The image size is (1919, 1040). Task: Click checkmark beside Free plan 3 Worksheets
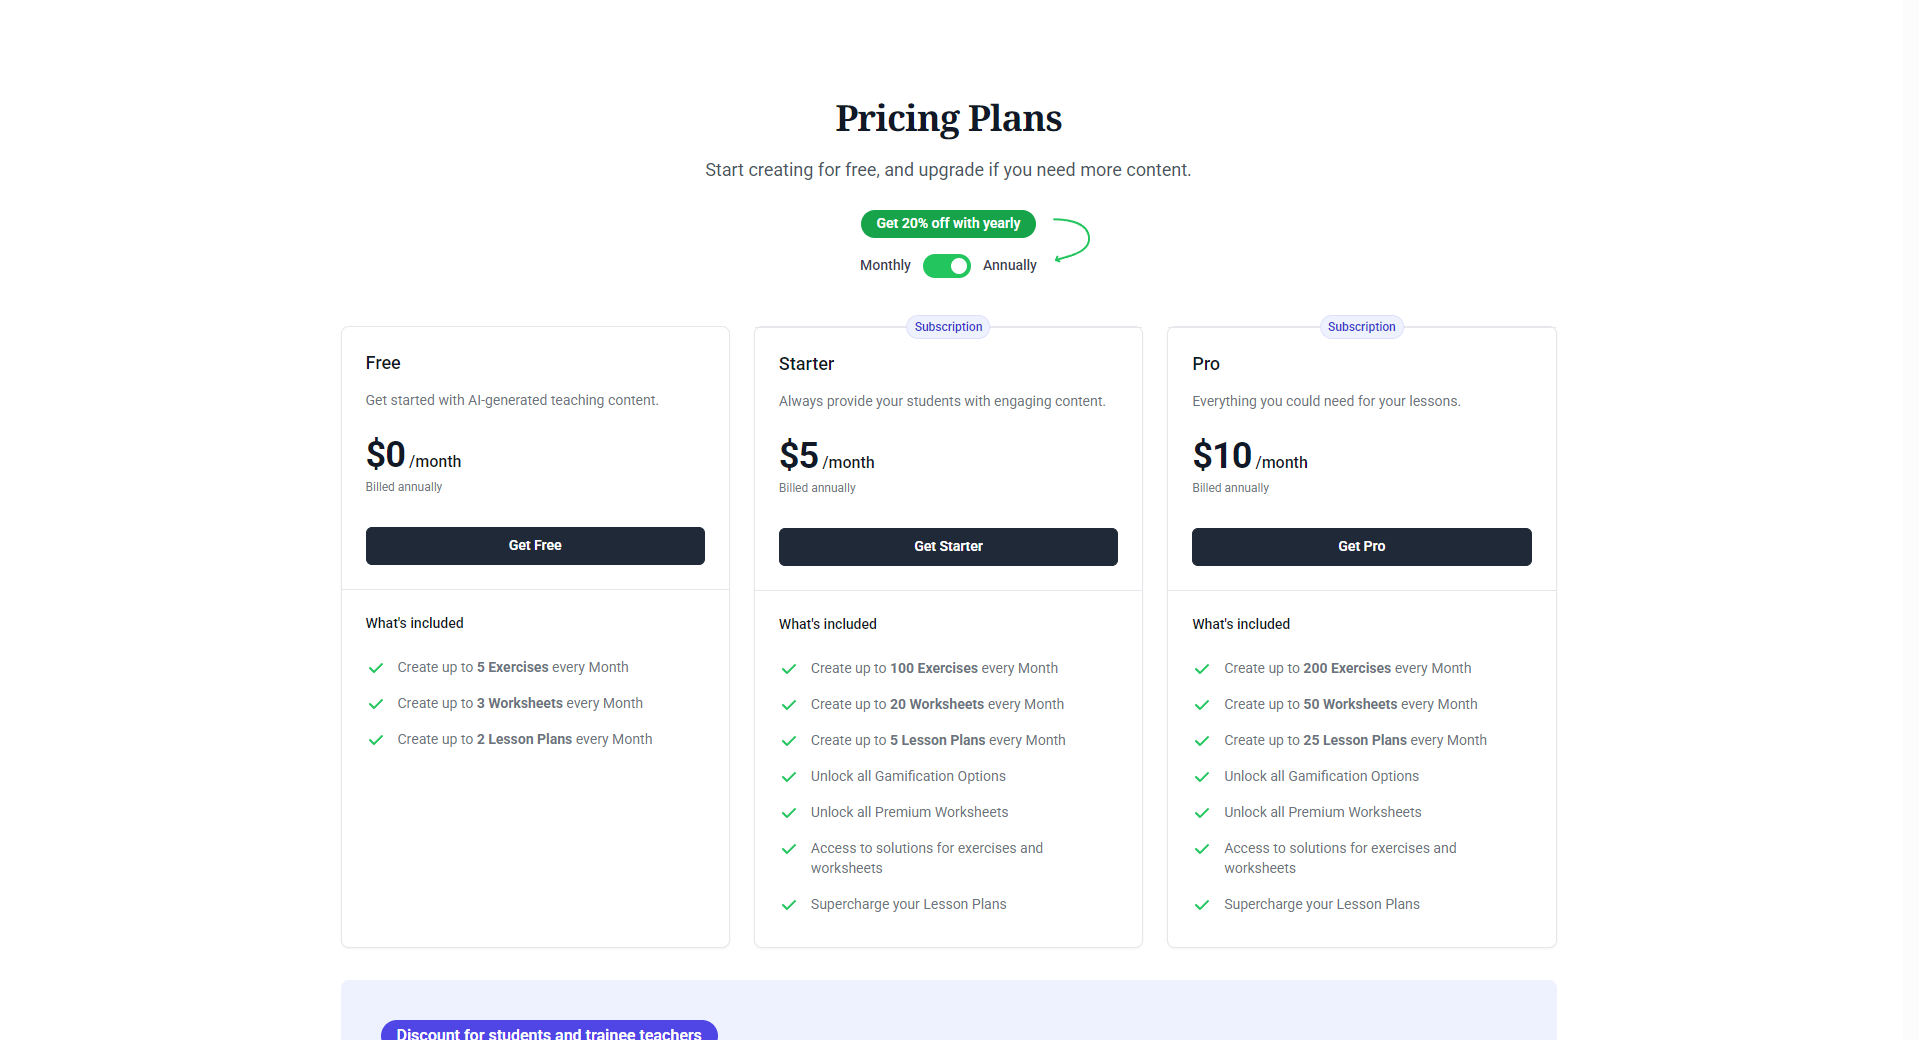click(x=376, y=704)
